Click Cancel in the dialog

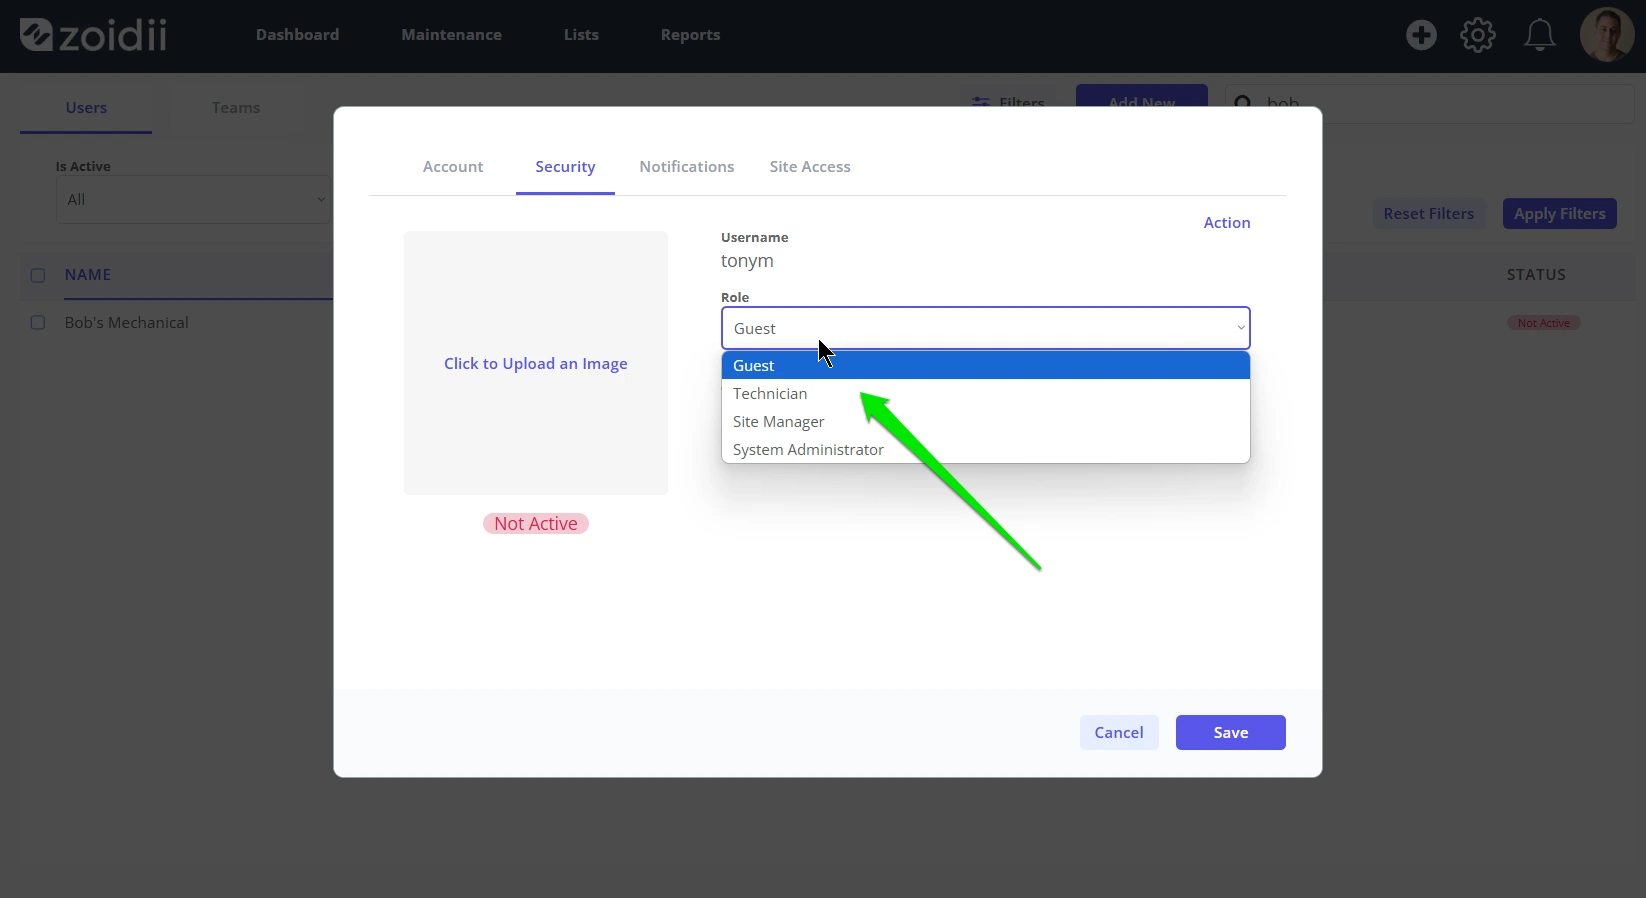(x=1119, y=732)
